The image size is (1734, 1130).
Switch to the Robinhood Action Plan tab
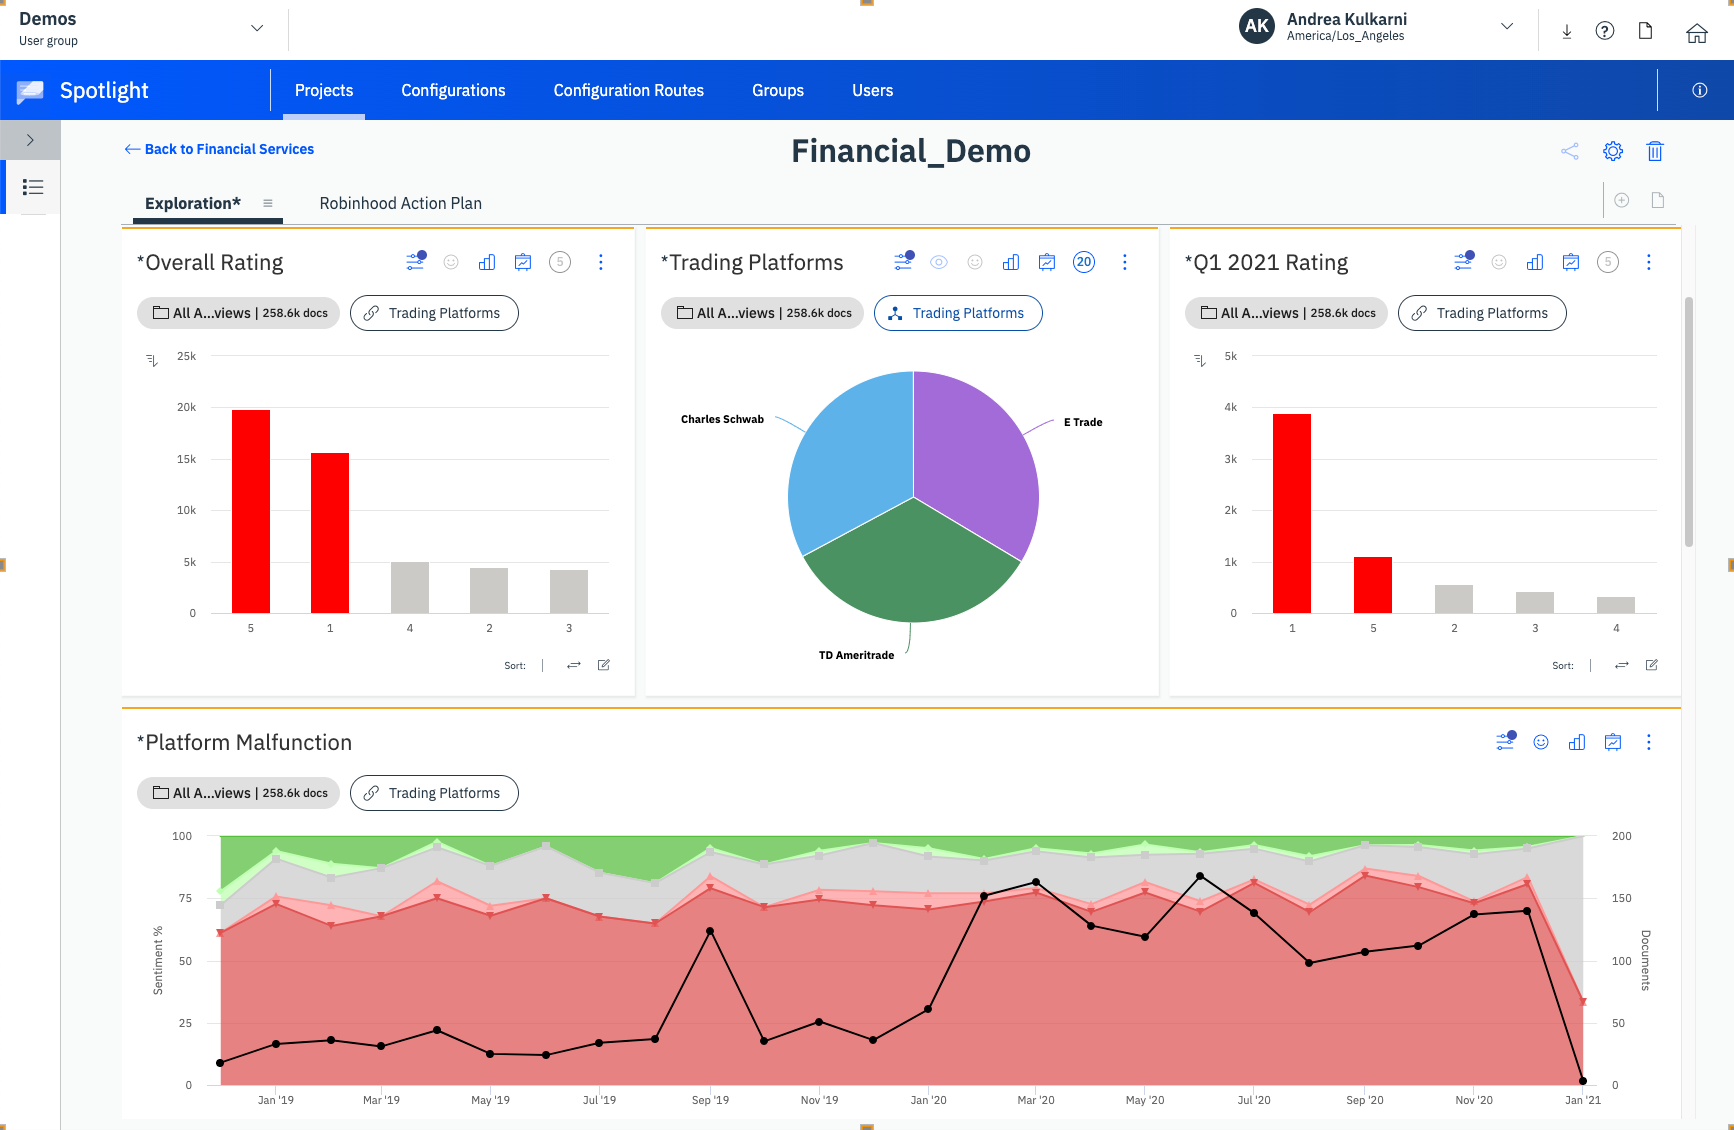(x=400, y=203)
